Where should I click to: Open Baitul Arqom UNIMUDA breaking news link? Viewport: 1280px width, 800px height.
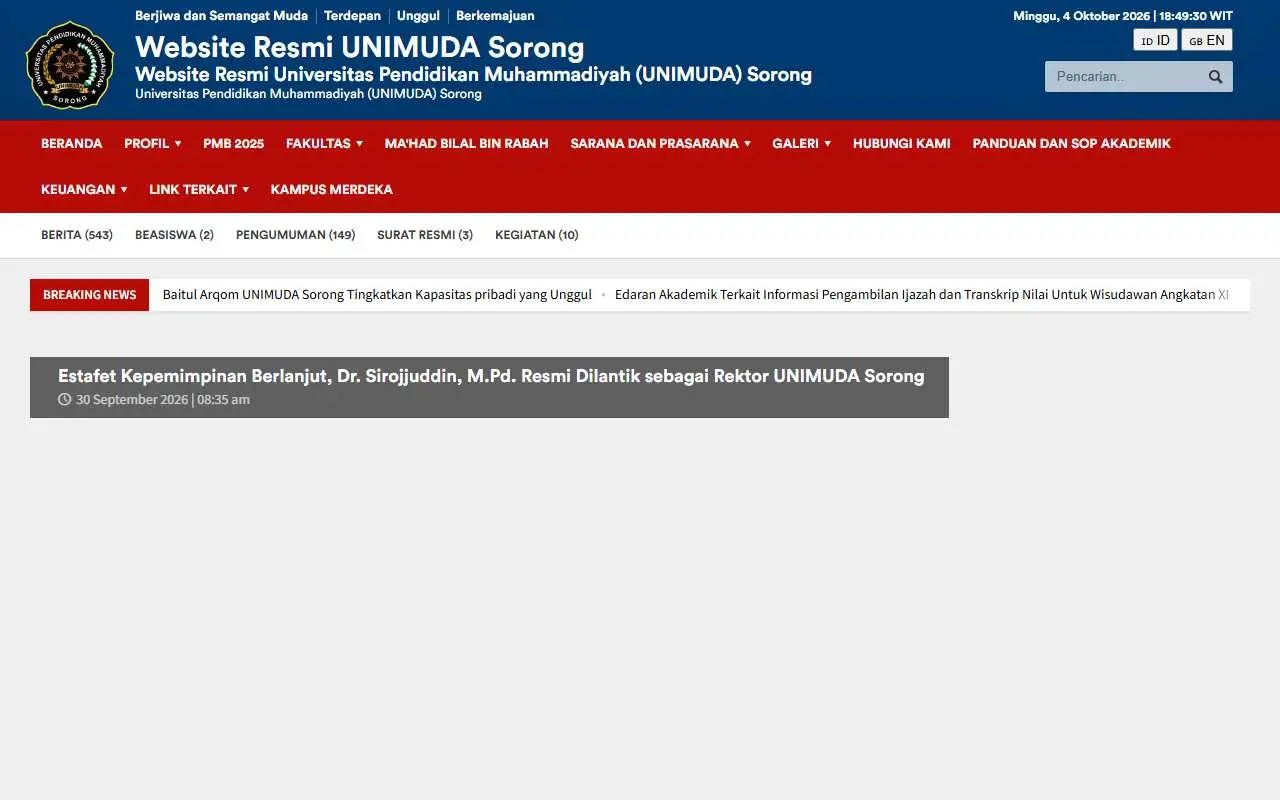click(x=377, y=295)
